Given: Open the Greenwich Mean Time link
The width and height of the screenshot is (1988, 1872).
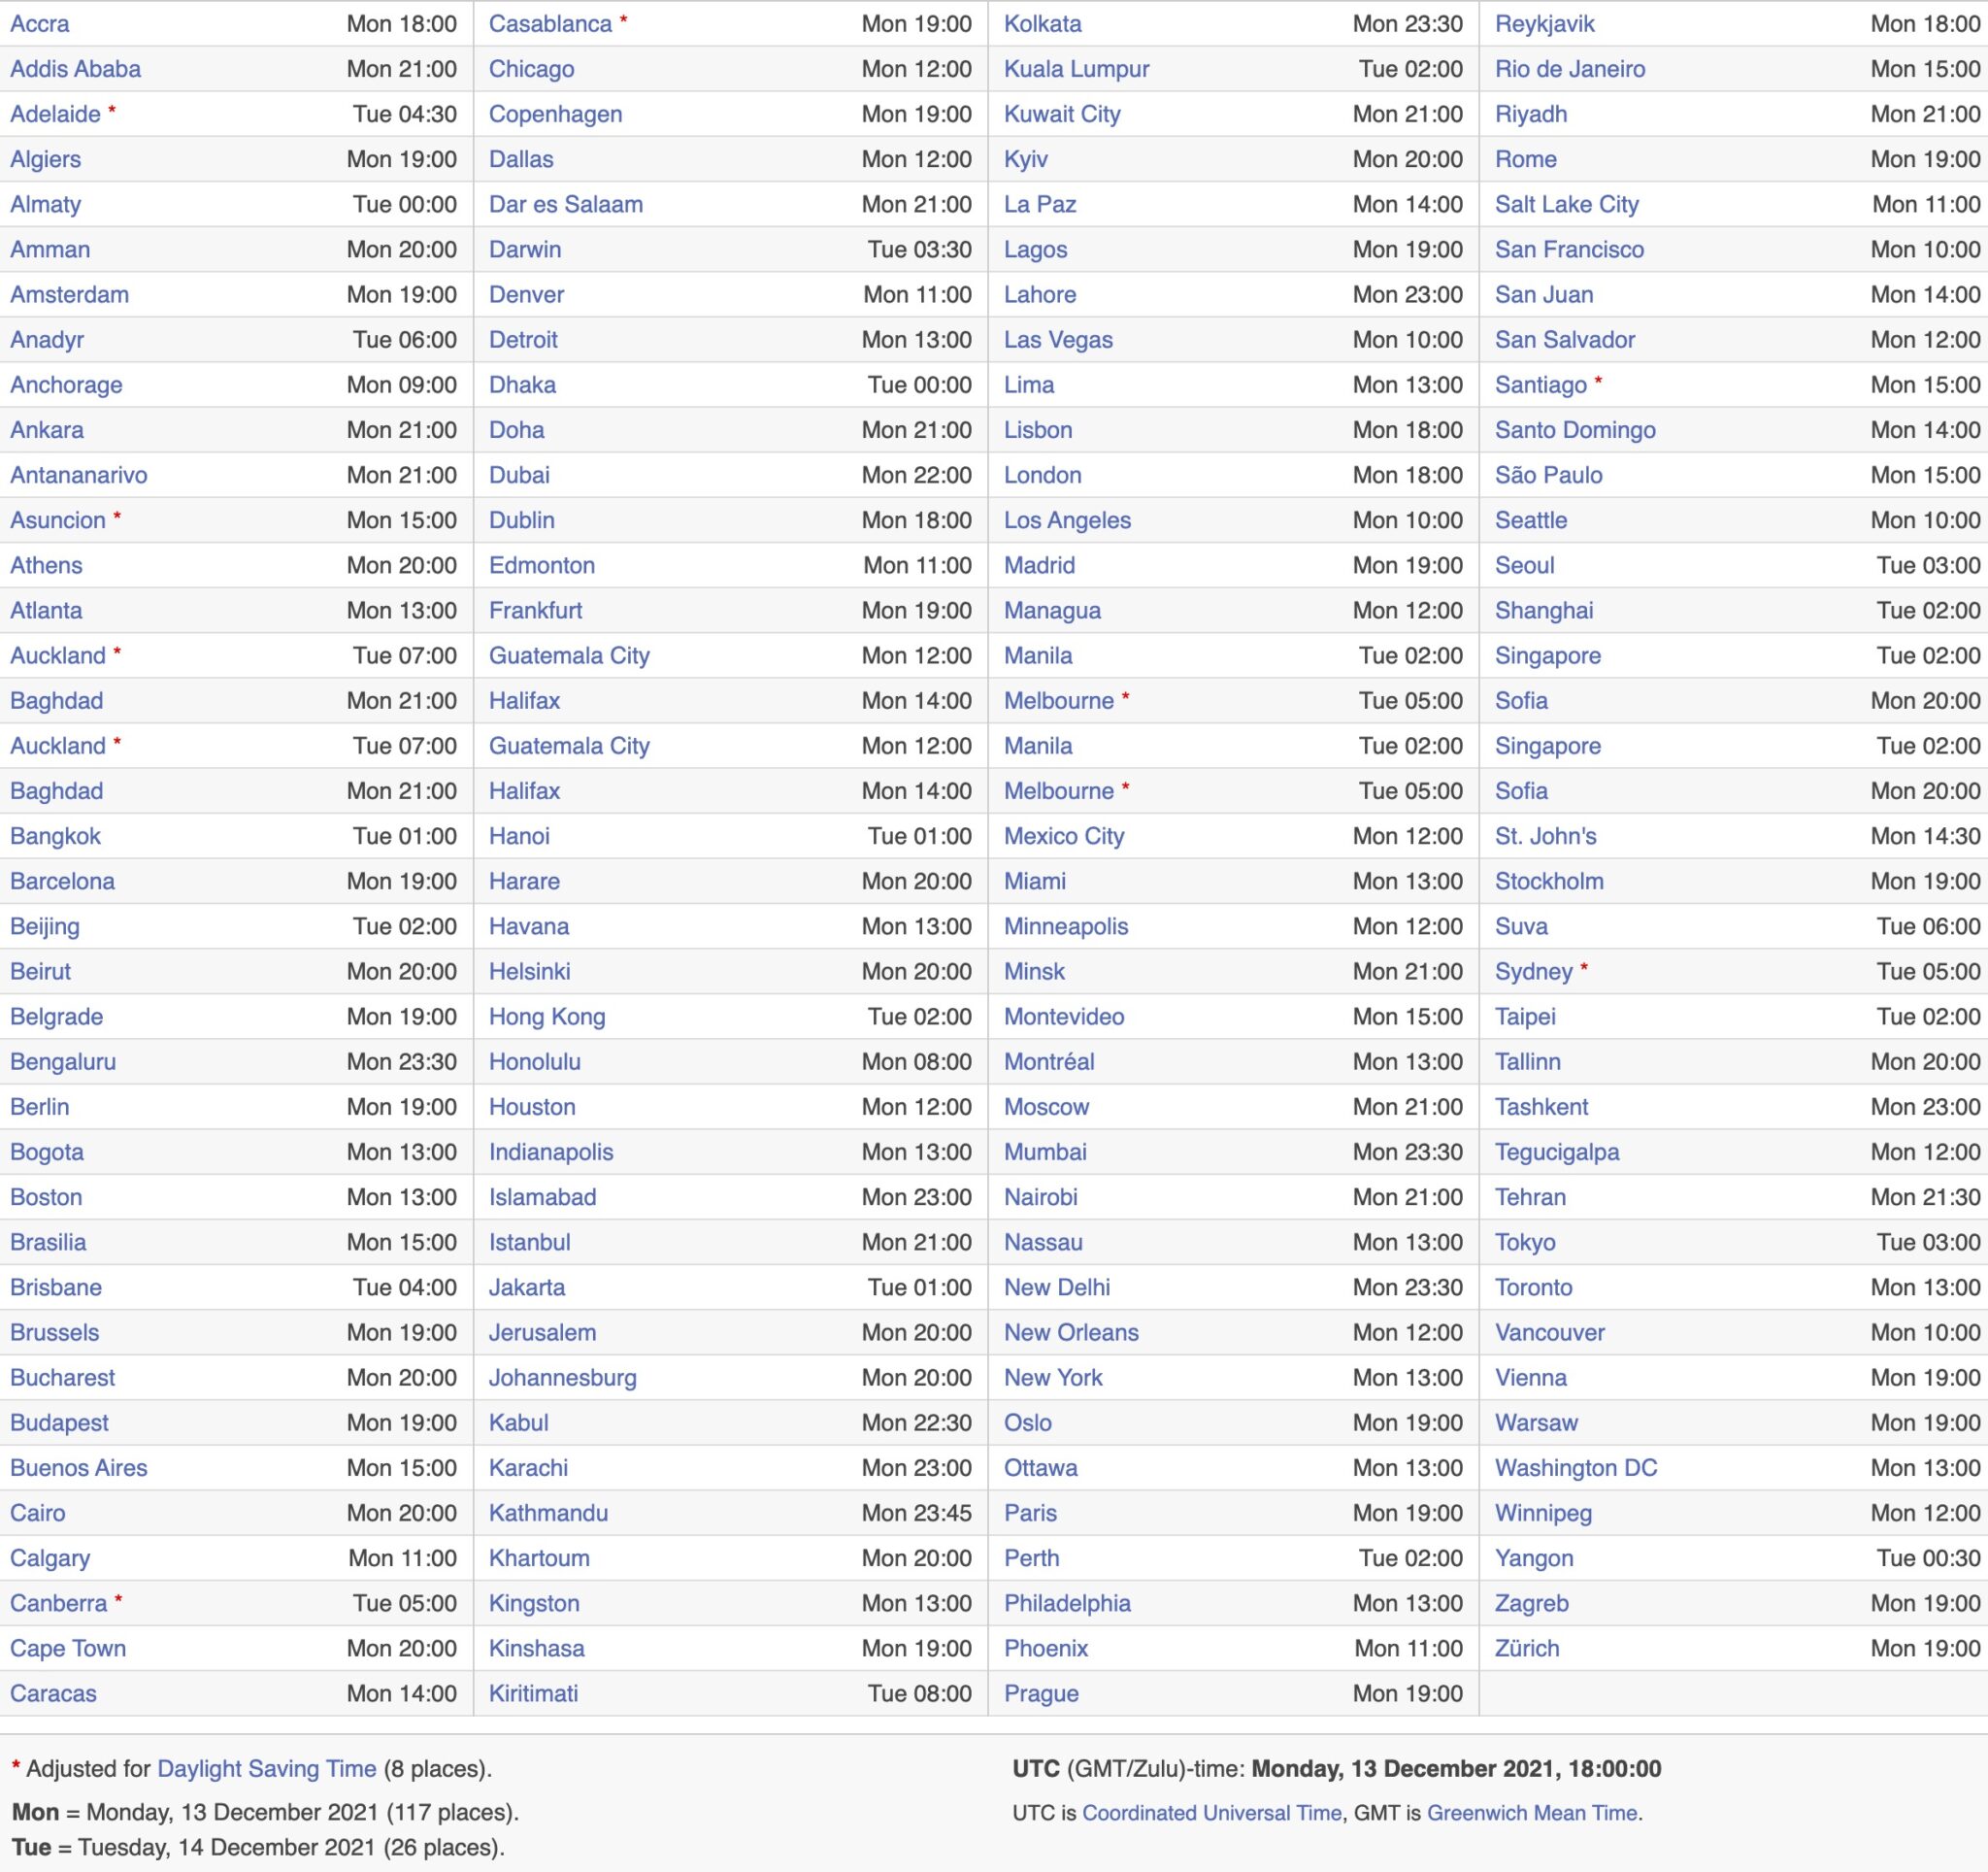Looking at the screenshot, I should [1531, 1812].
